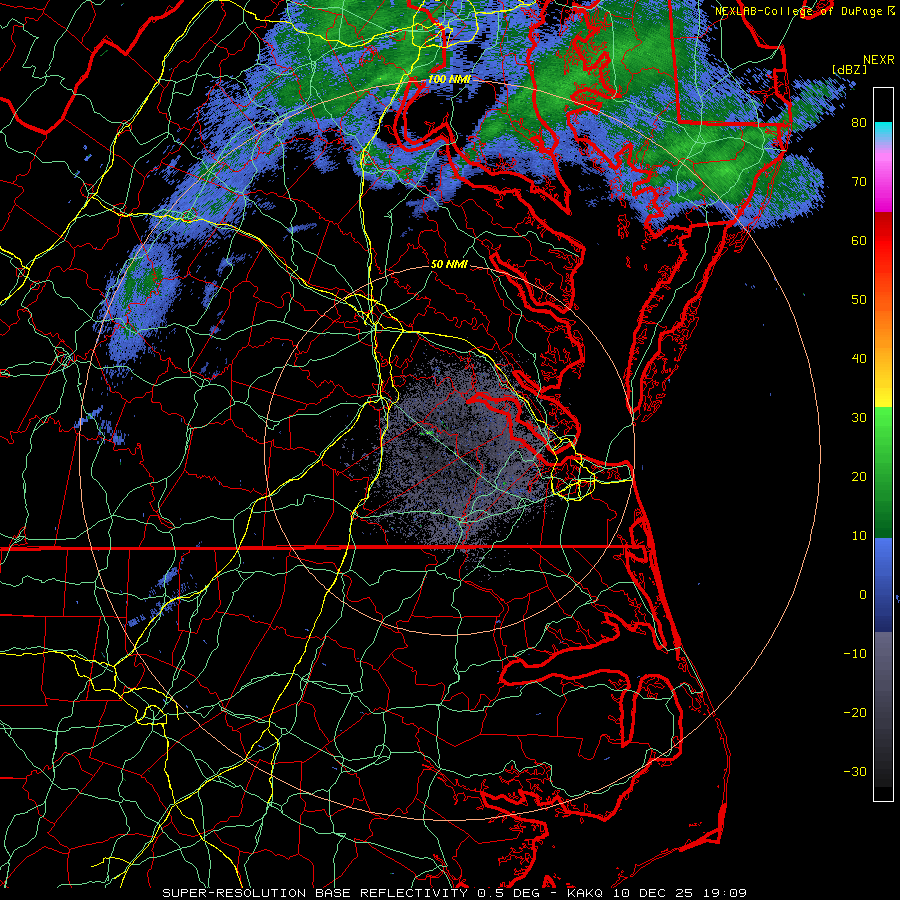Click the -30 dBZ scale value

[x=855, y=771]
